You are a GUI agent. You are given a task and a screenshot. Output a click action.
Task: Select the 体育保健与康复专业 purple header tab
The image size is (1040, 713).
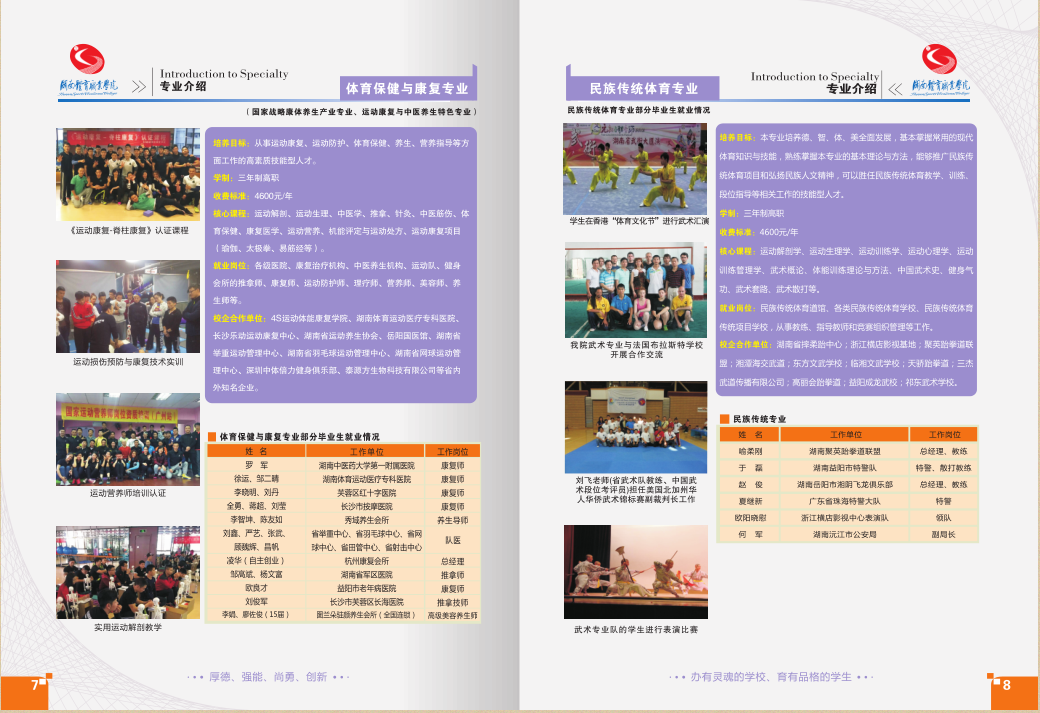pos(406,88)
